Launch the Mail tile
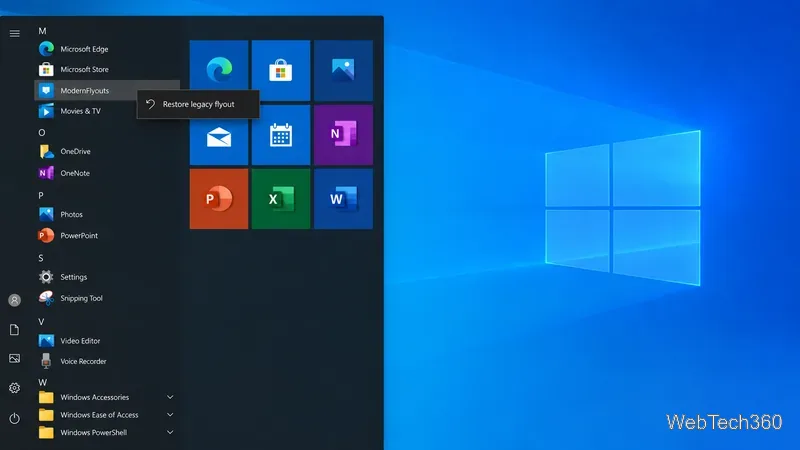The width and height of the screenshot is (800, 450). (219, 135)
